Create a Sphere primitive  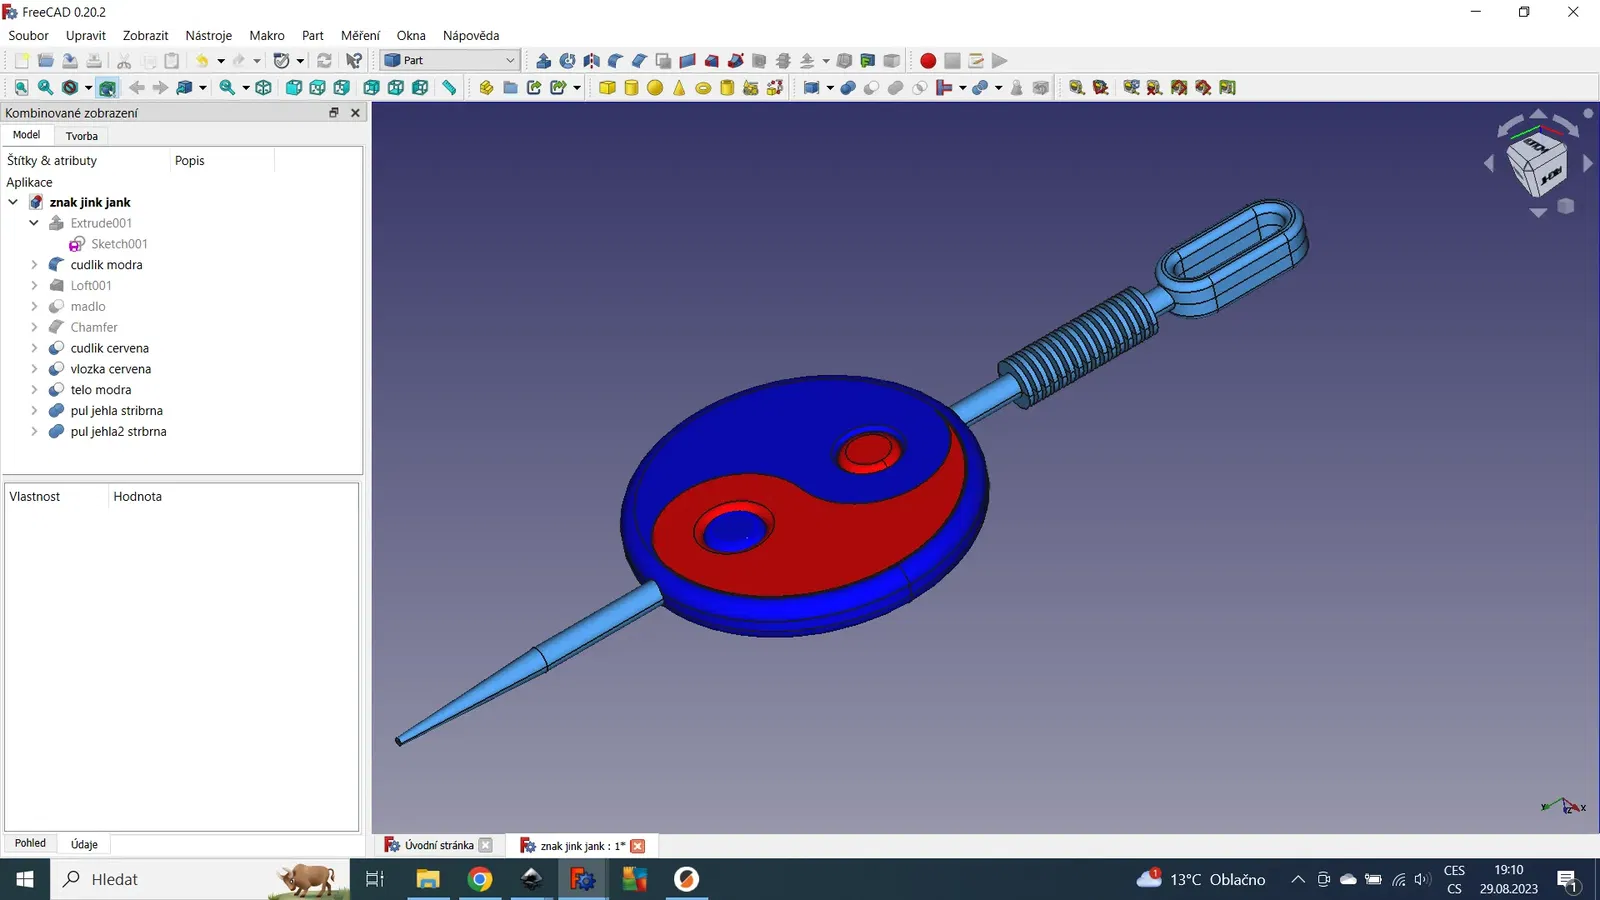pyautogui.click(x=655, y=88)
